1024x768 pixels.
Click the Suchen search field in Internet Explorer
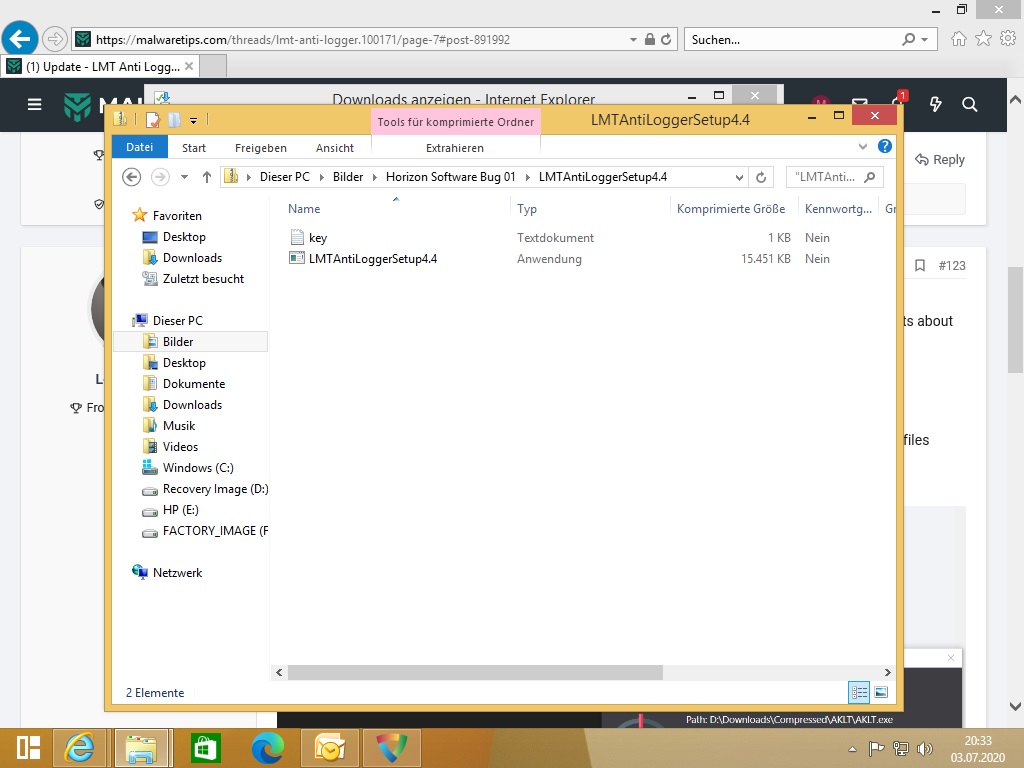810,39
